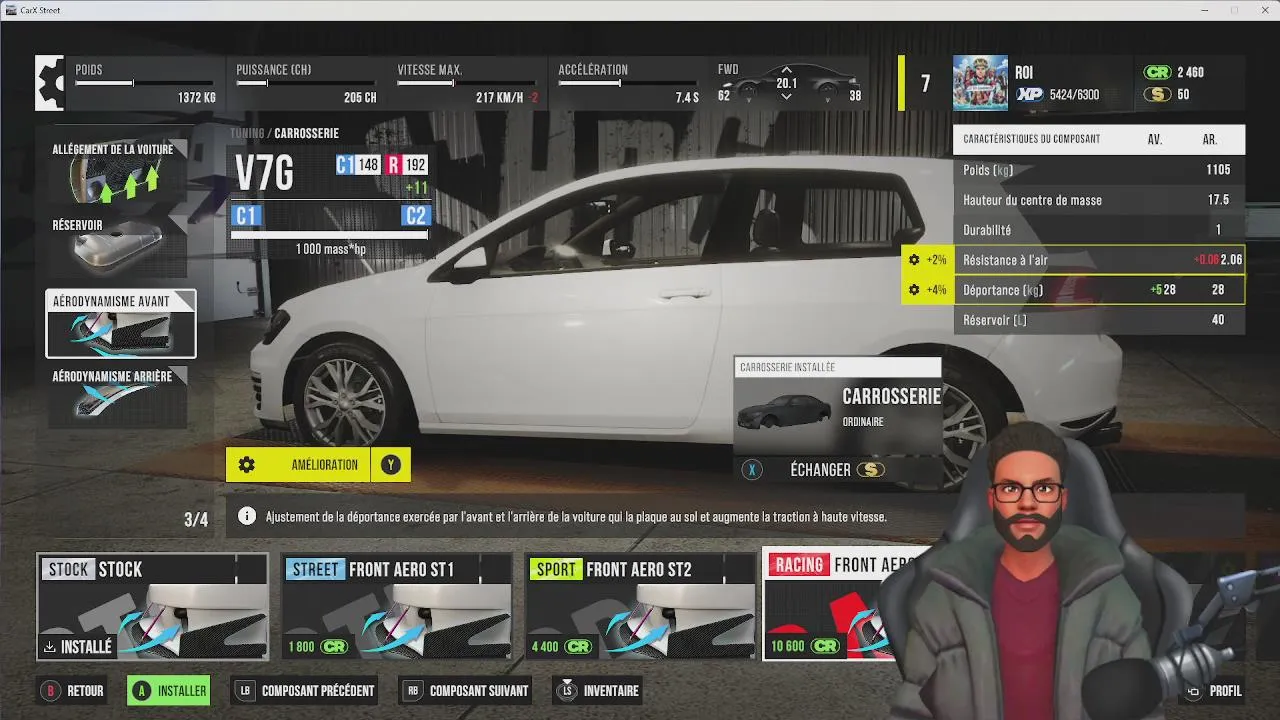Image resolution: width=1280 pixels, height=720 pixels.
Task: Click the Poids (kg) characteristic row
Action: coord(1099,170)
